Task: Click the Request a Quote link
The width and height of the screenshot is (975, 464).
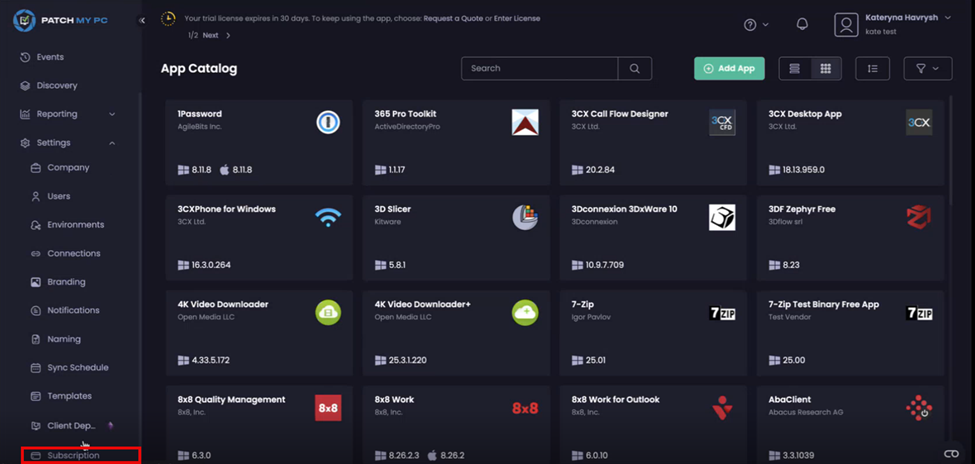Action: [x=455, y=19]
